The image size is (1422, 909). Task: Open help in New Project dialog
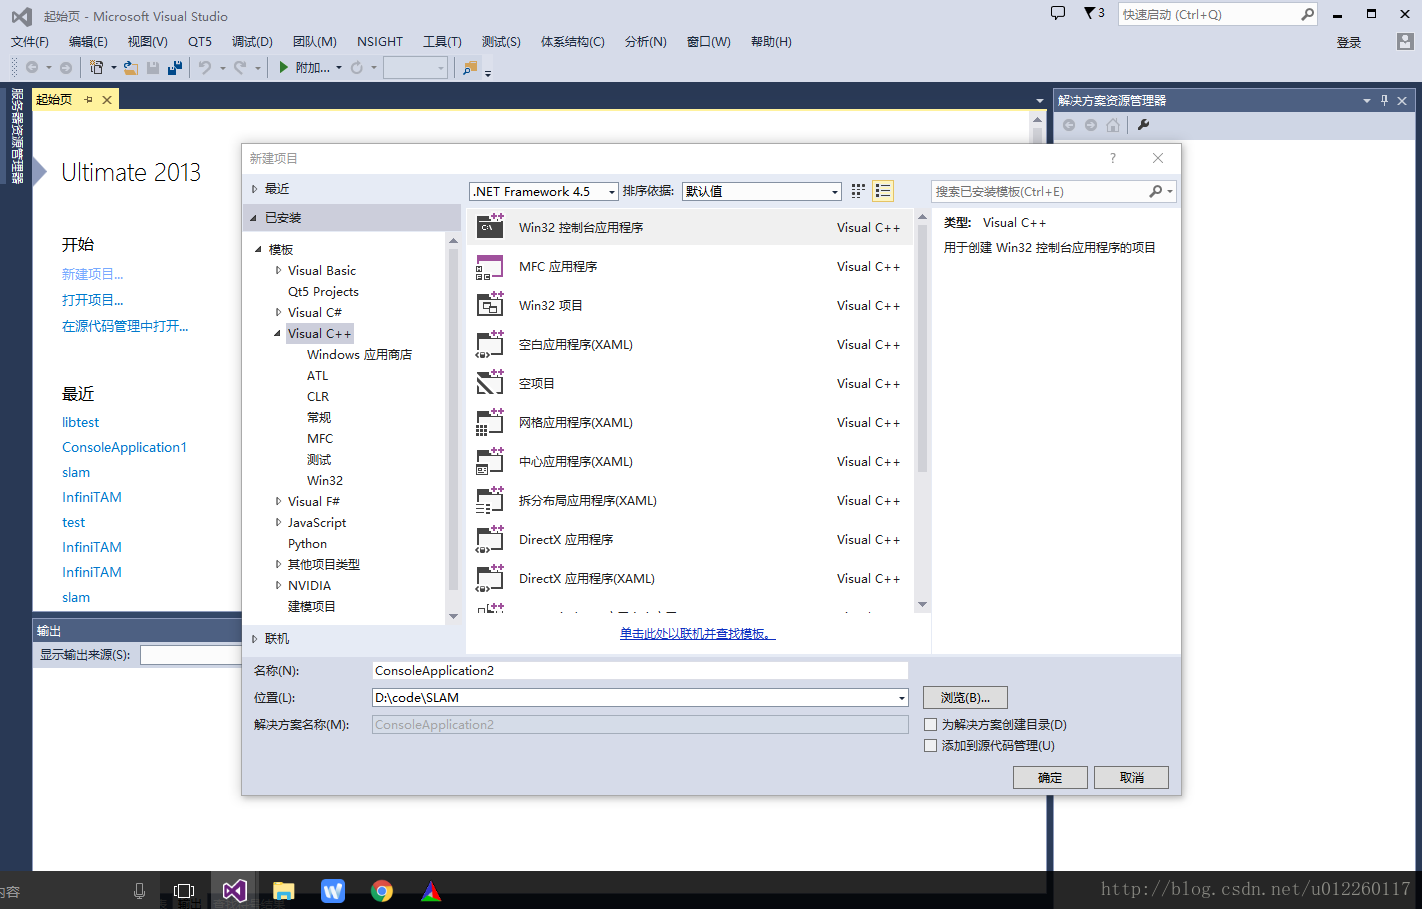point(1112,158)
